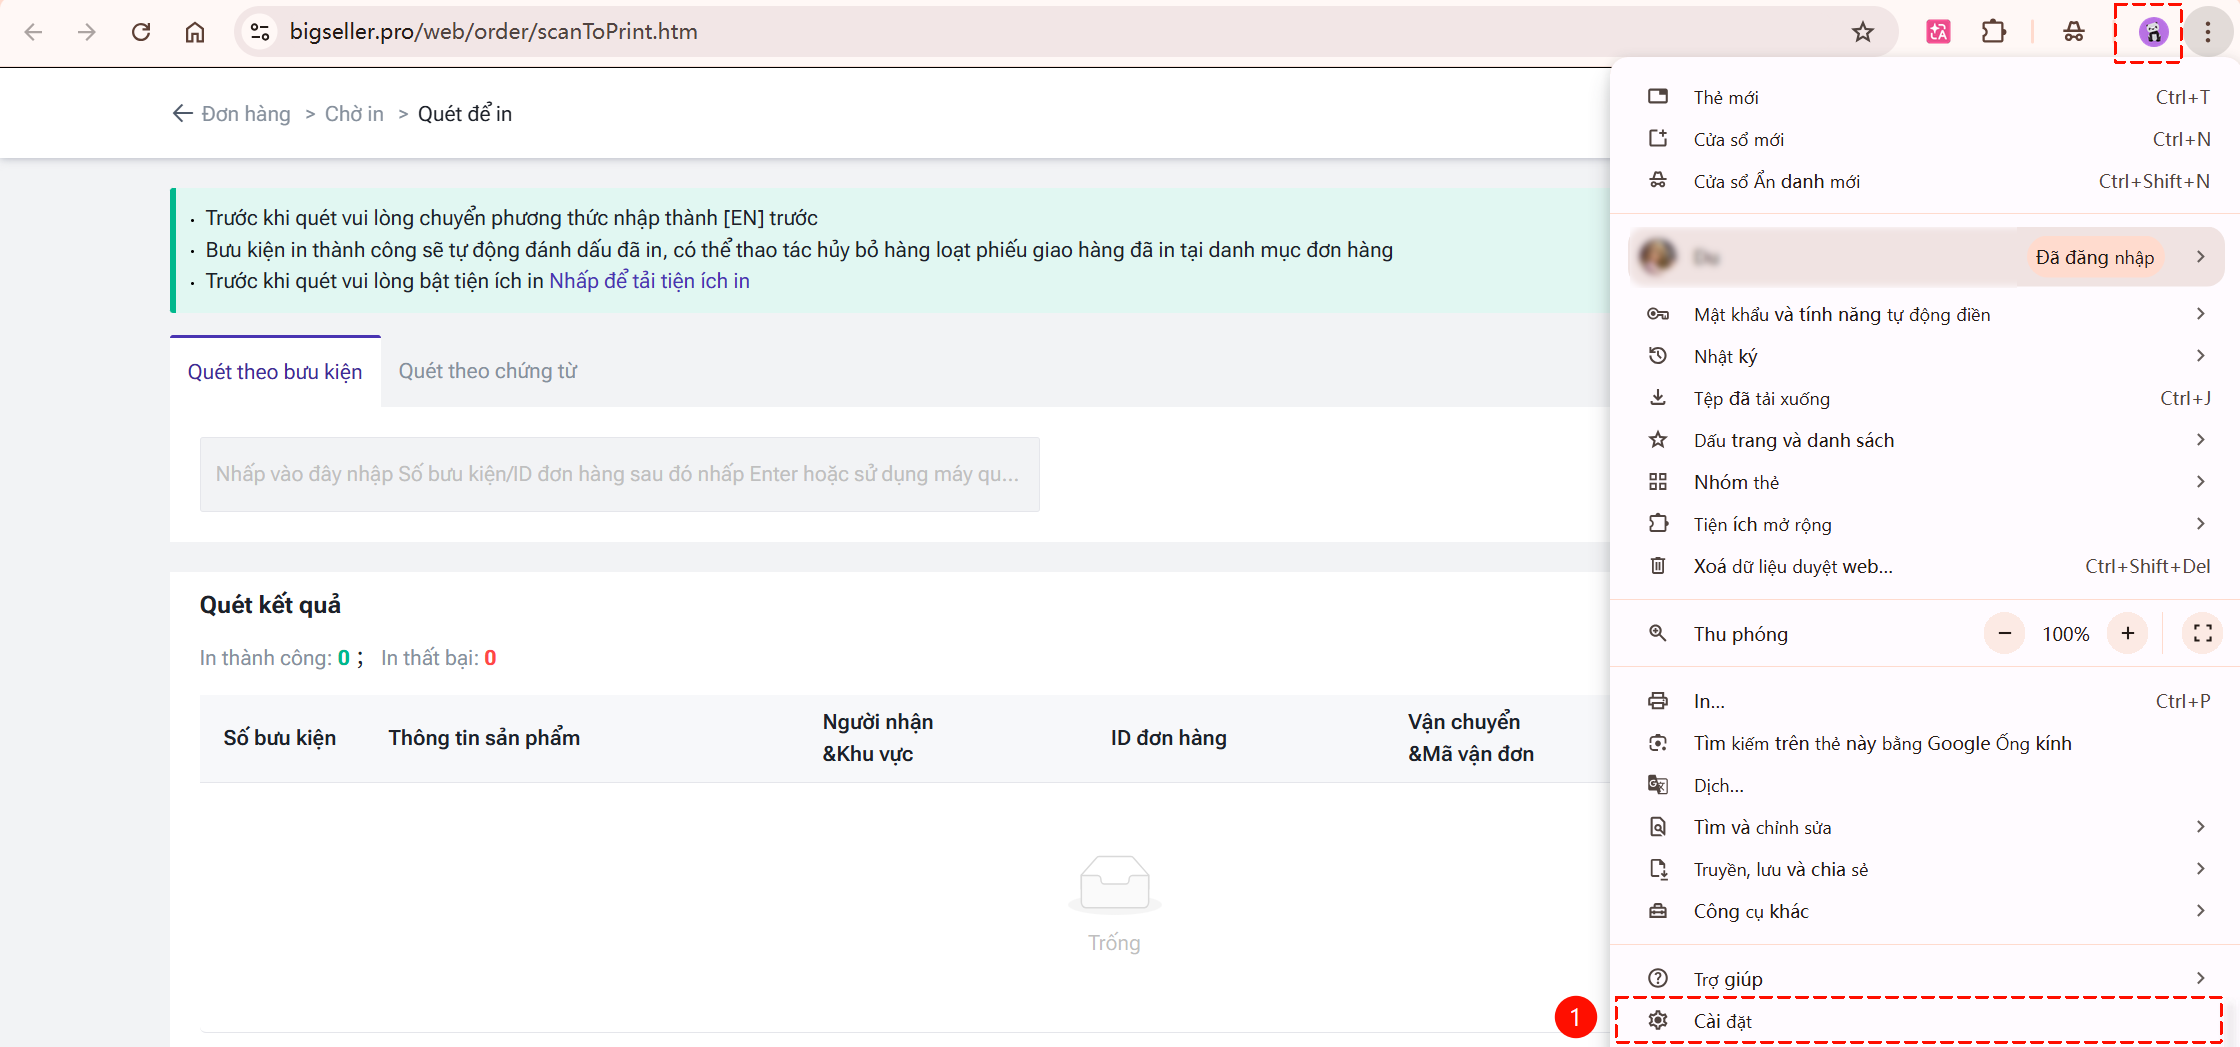Click the Chrome profile avatar icon
Viewport: 2240px width, 1047px height.
point(2152,32)
